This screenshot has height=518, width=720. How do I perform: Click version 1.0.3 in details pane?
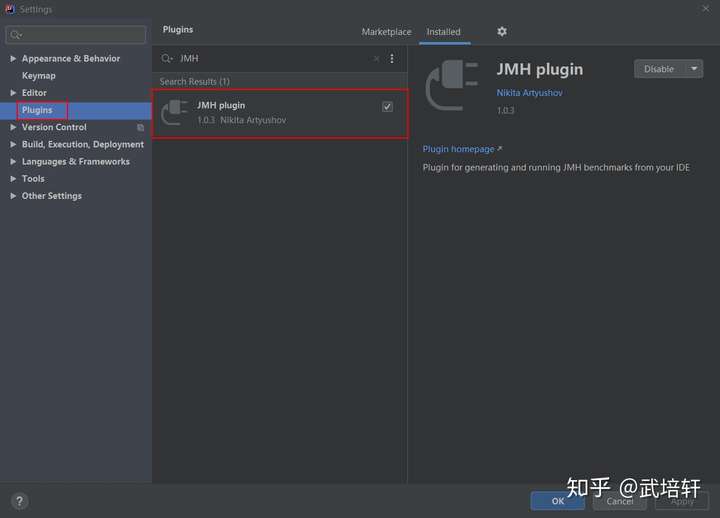click(x=505, y=110)
